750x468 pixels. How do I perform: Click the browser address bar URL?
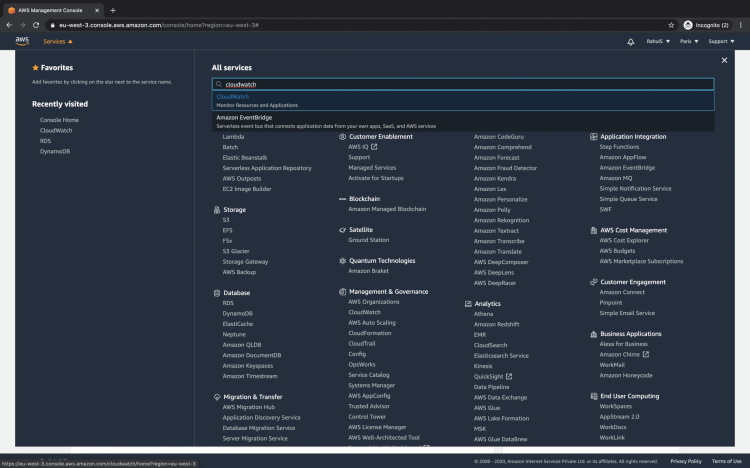159,25
